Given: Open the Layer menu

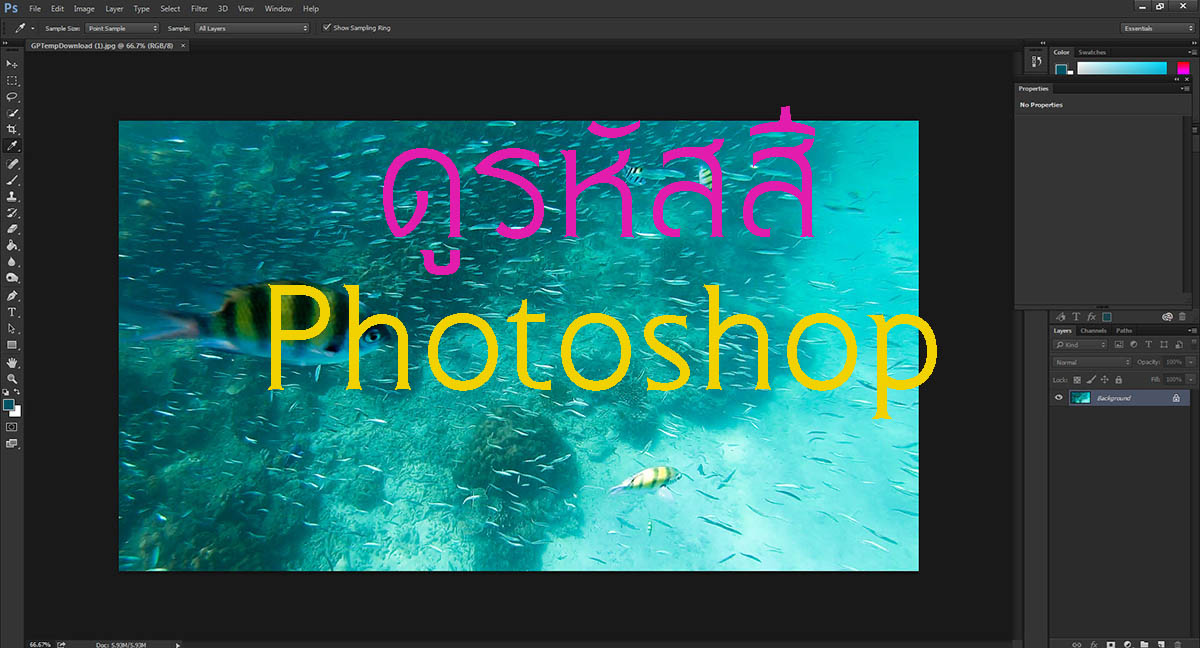Looking at the screenshot, I should click(114, 9).
